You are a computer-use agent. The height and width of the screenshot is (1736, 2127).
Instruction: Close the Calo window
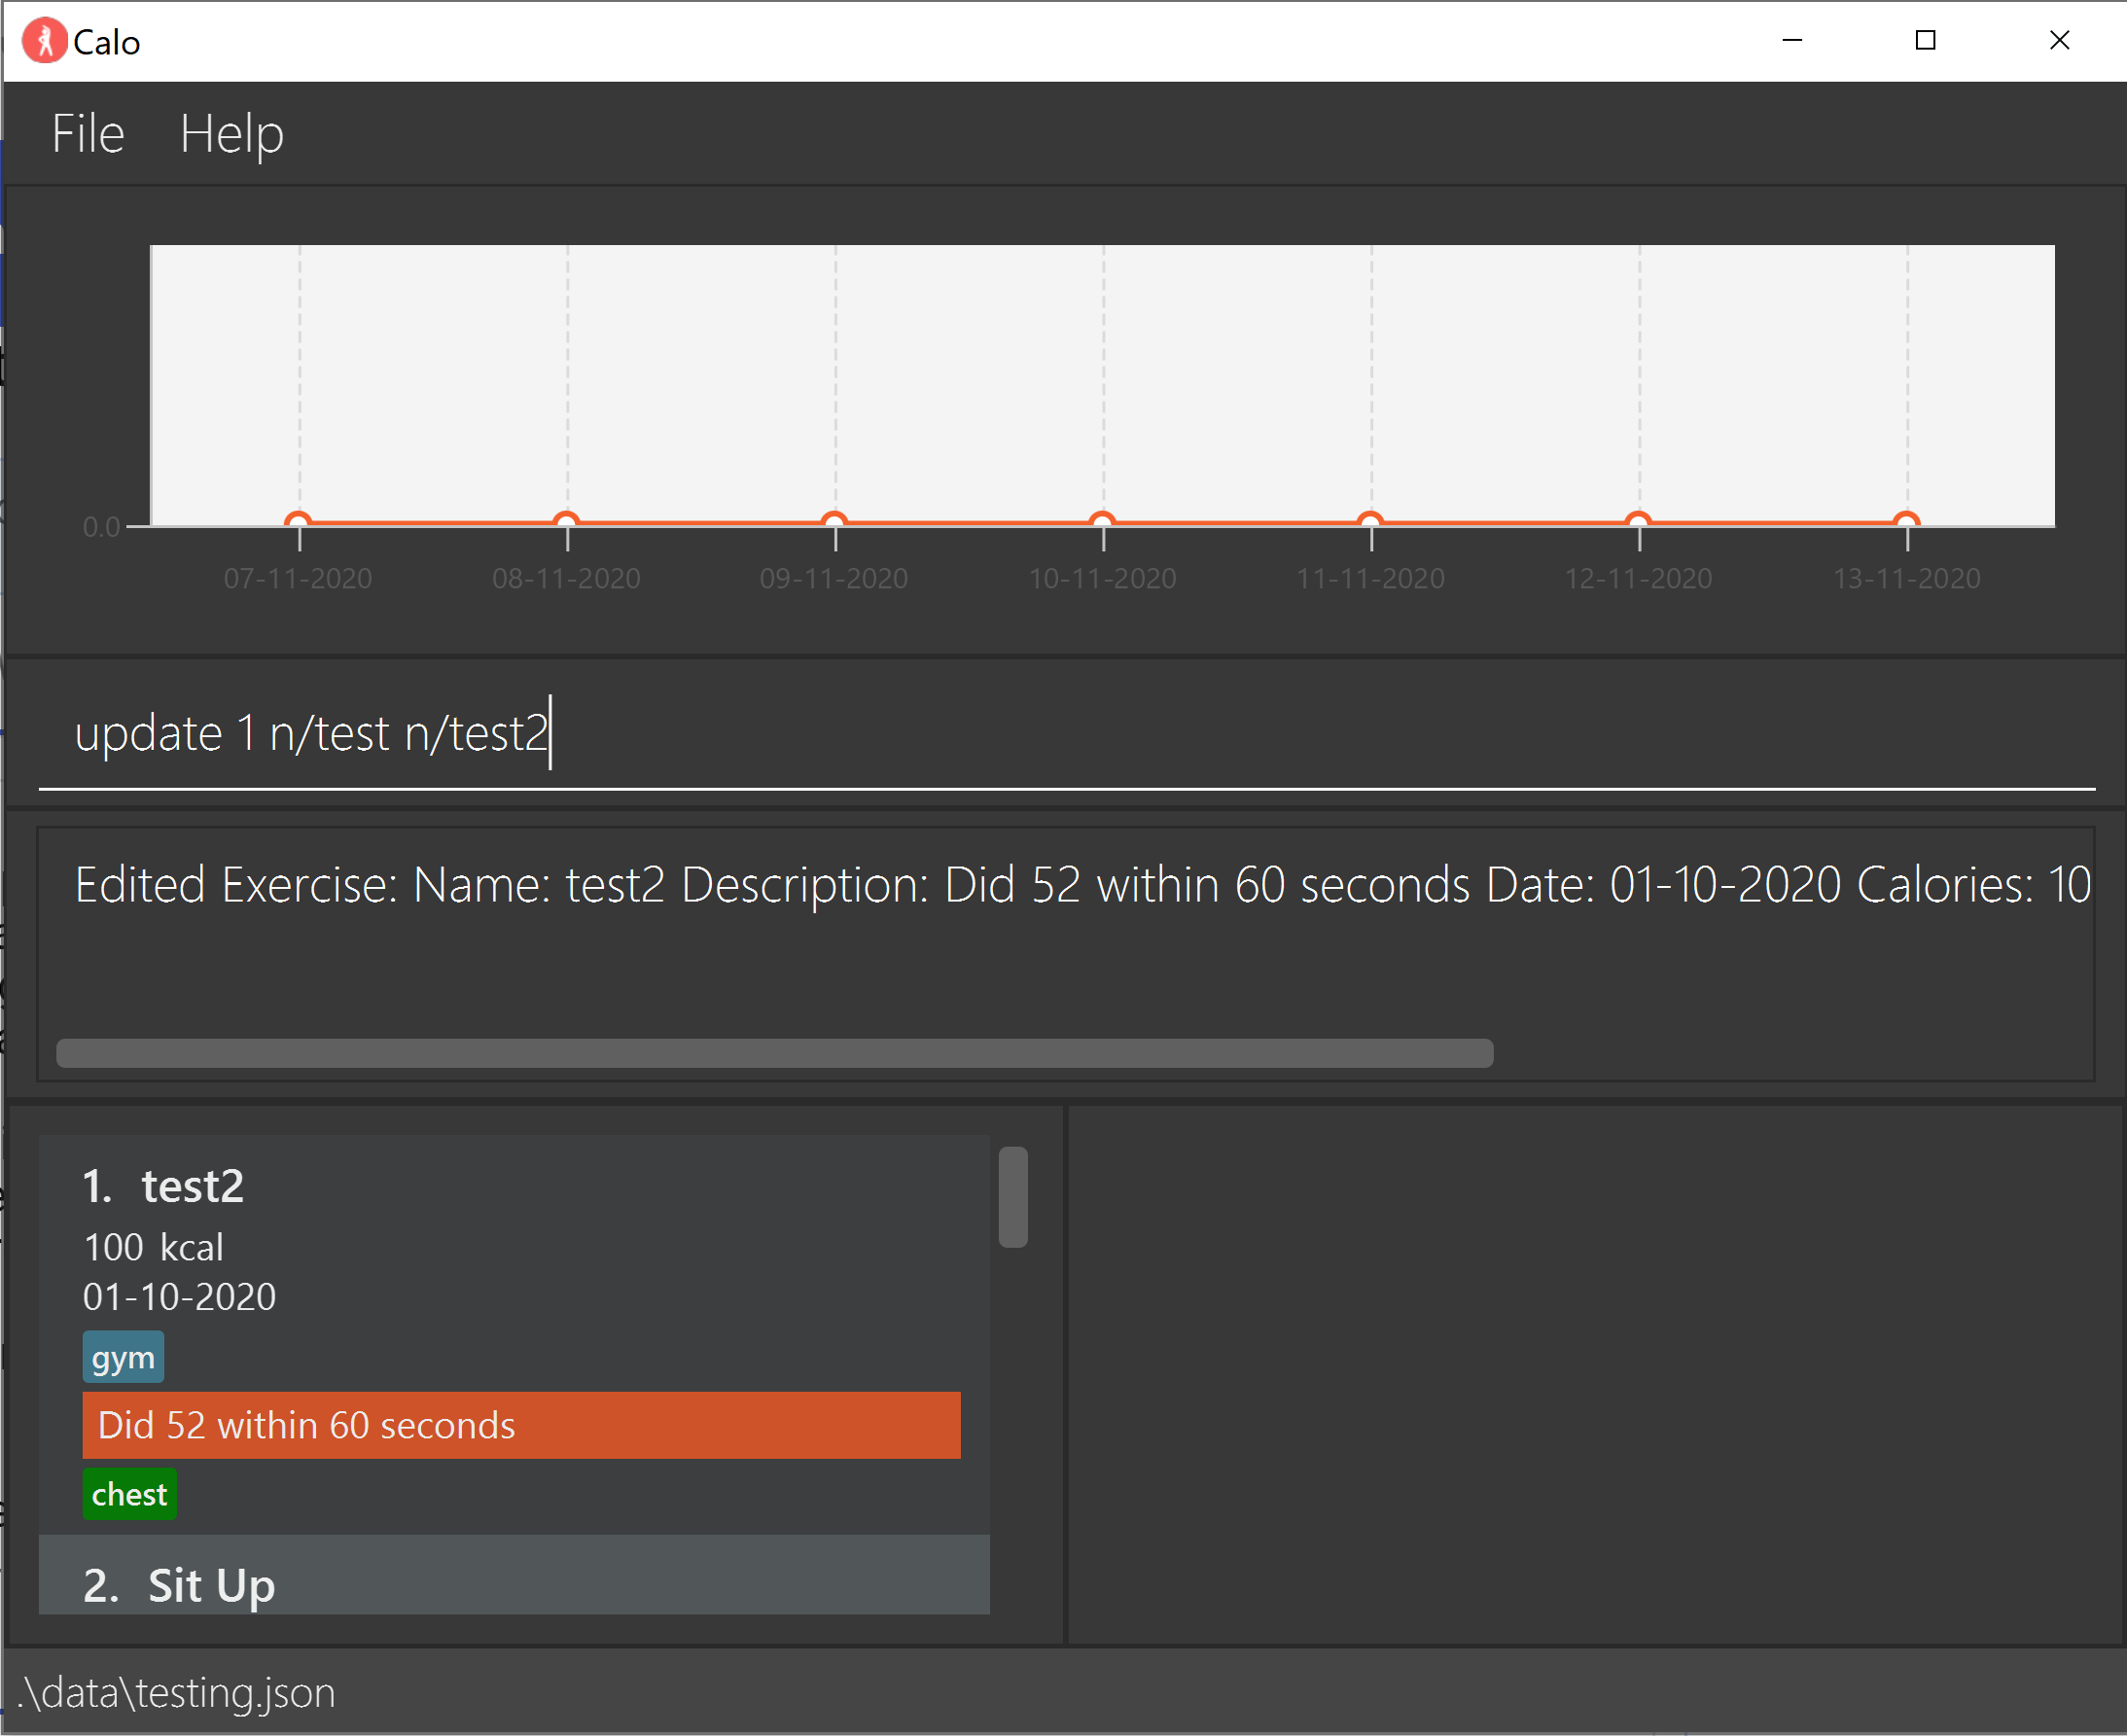(x=2059, y=40)
